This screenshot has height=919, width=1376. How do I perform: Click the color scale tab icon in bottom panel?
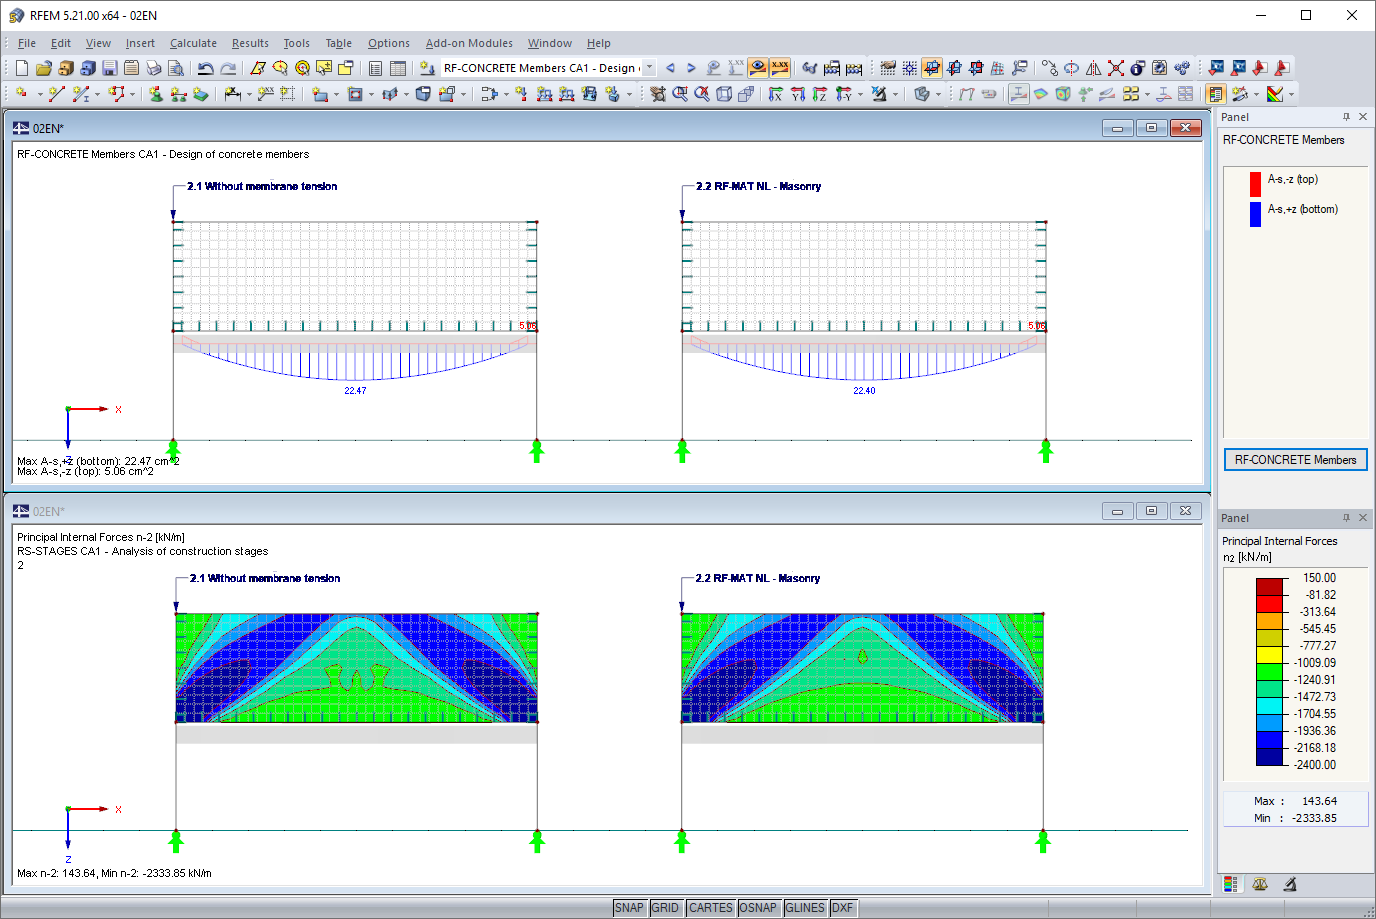(1231, 884)
